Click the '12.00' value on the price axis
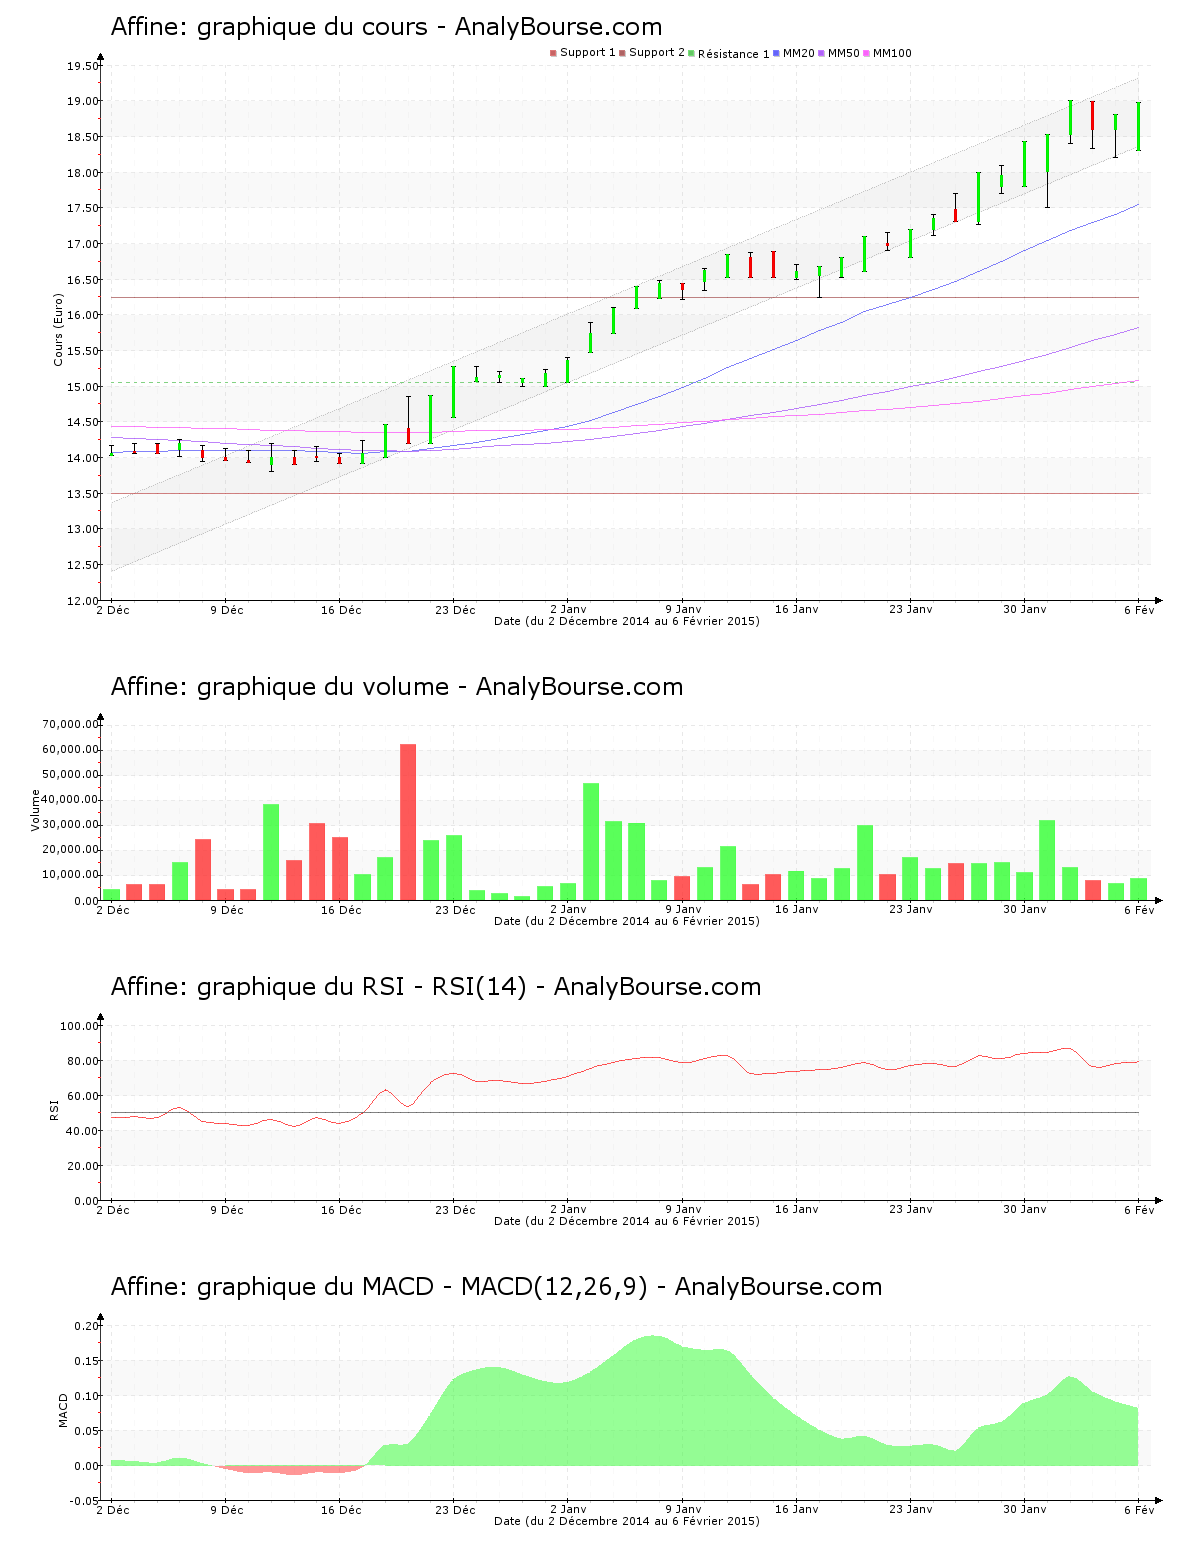Image resolution: width=1200 pixels, height=1550 pixels. (x=83, y=601)
